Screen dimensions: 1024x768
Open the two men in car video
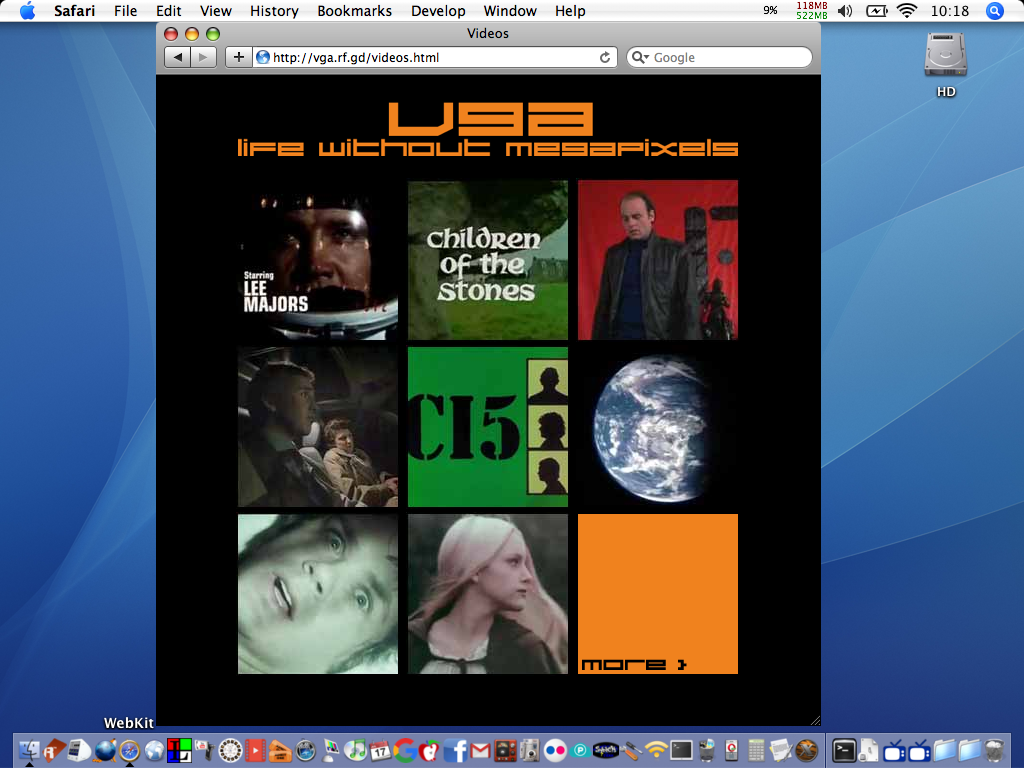318,427
